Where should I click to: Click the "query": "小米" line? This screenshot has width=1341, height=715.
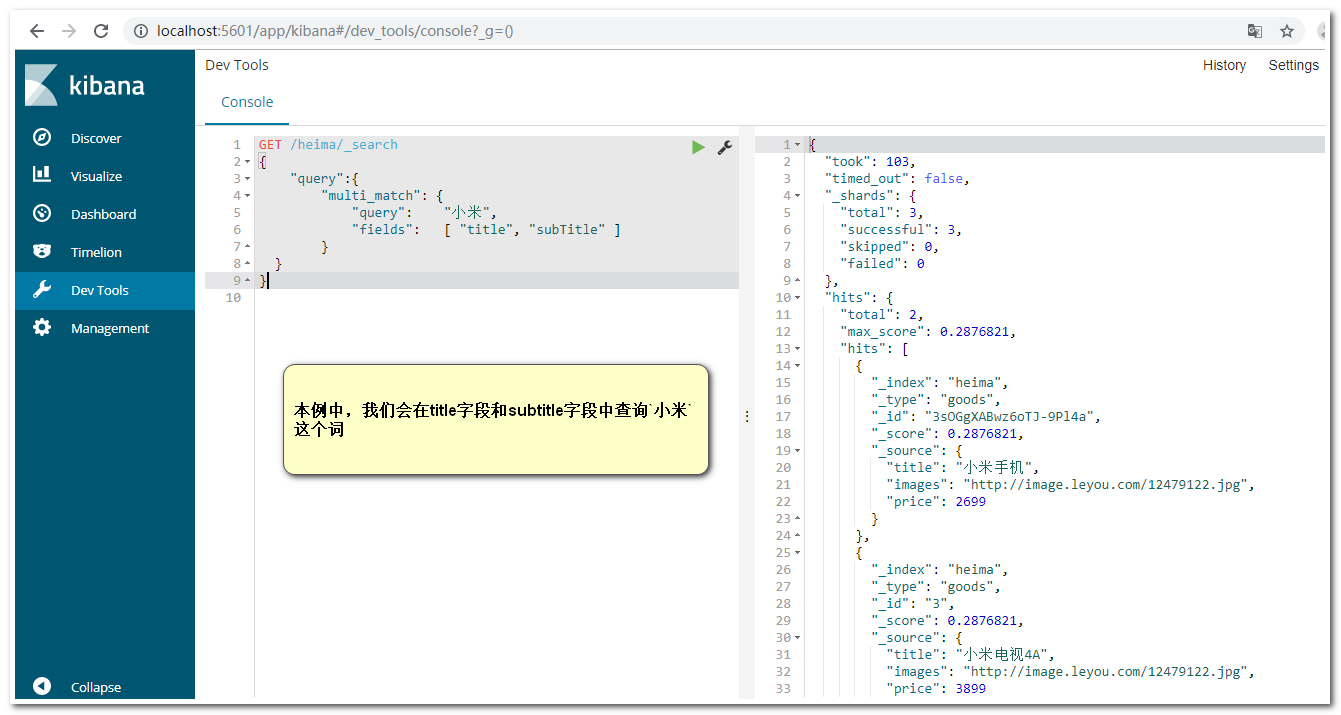(424, 213)
